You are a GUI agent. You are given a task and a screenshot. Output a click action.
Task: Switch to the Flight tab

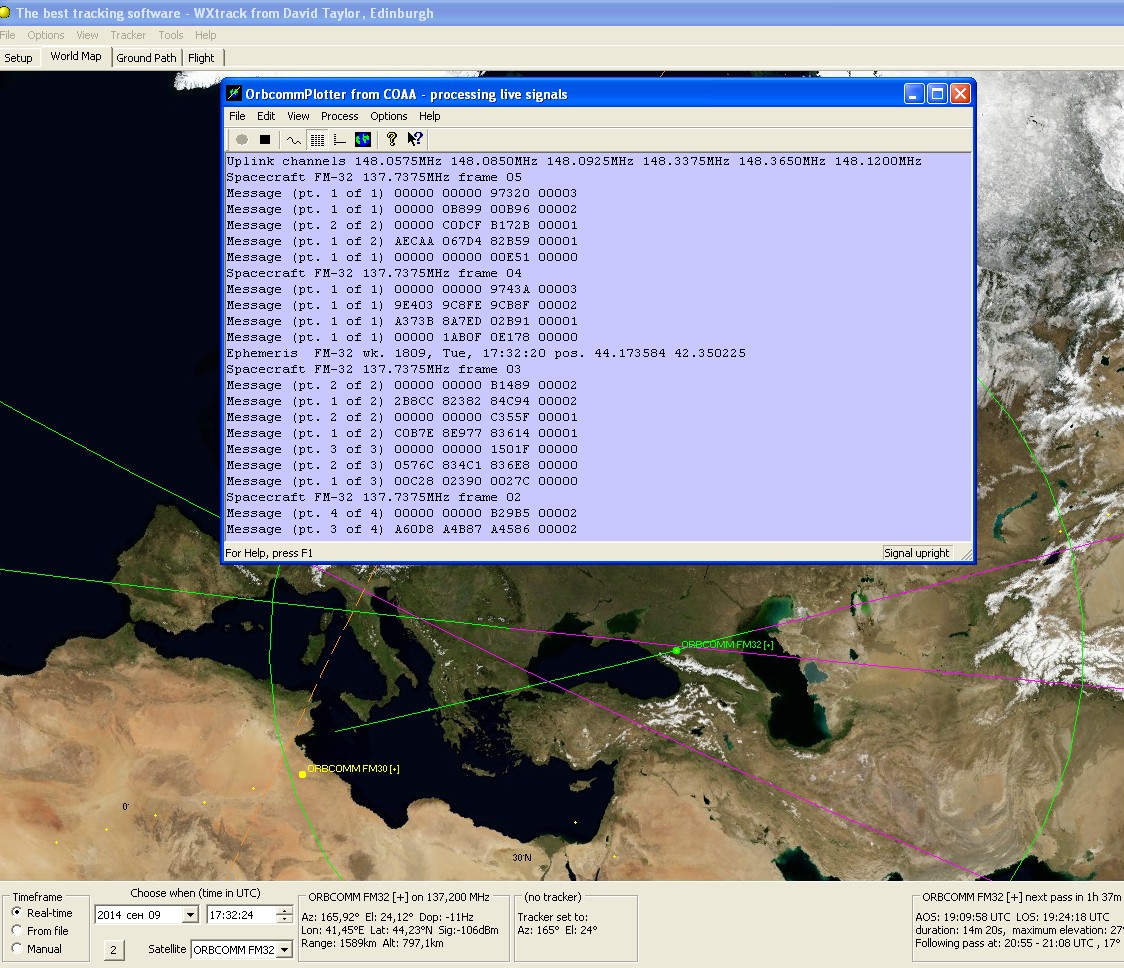click(201, 58)
